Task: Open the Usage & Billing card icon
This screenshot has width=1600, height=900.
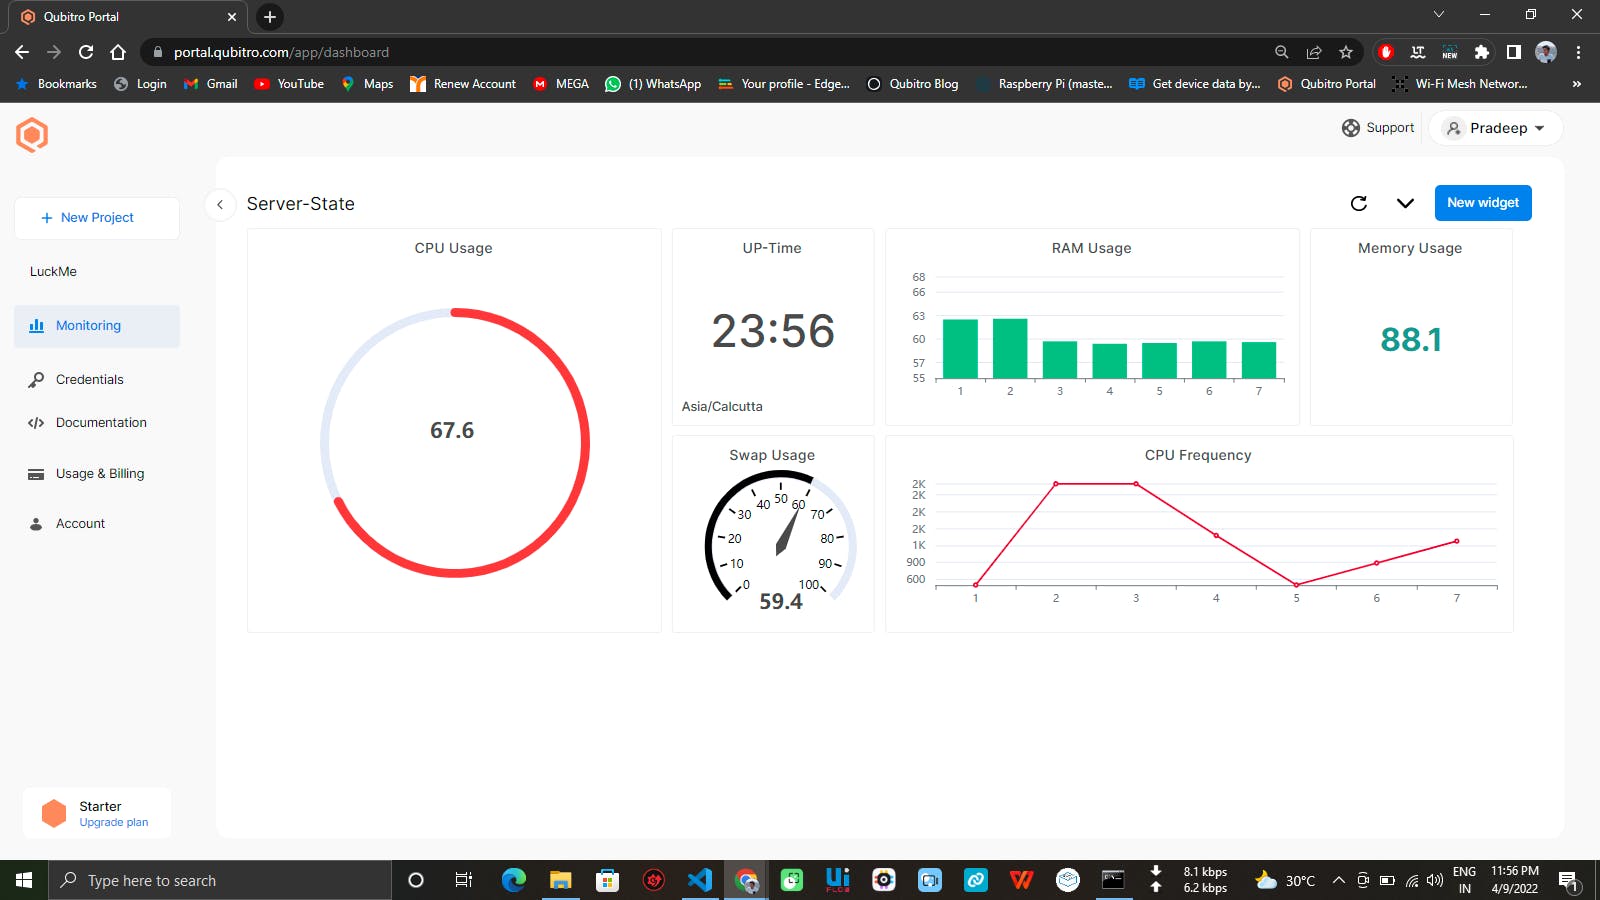Action: (x=36, y=474)
